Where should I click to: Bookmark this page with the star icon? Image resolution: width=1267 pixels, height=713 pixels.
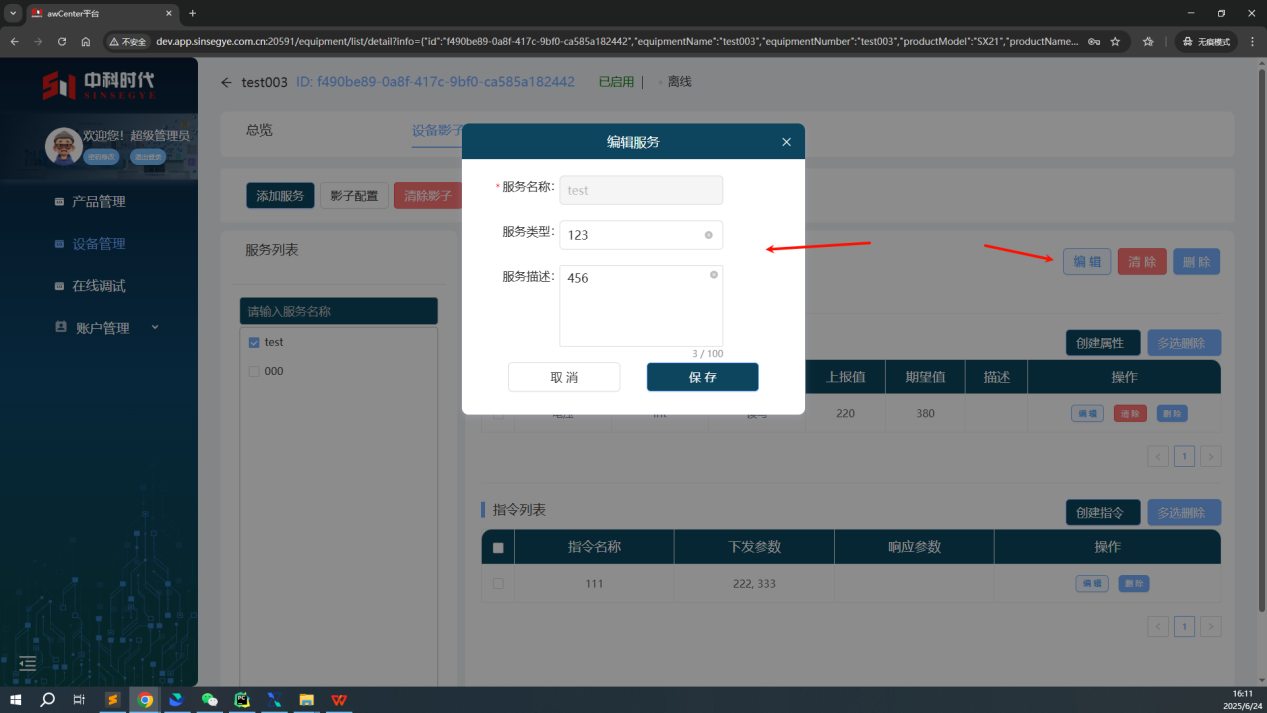1115,42
